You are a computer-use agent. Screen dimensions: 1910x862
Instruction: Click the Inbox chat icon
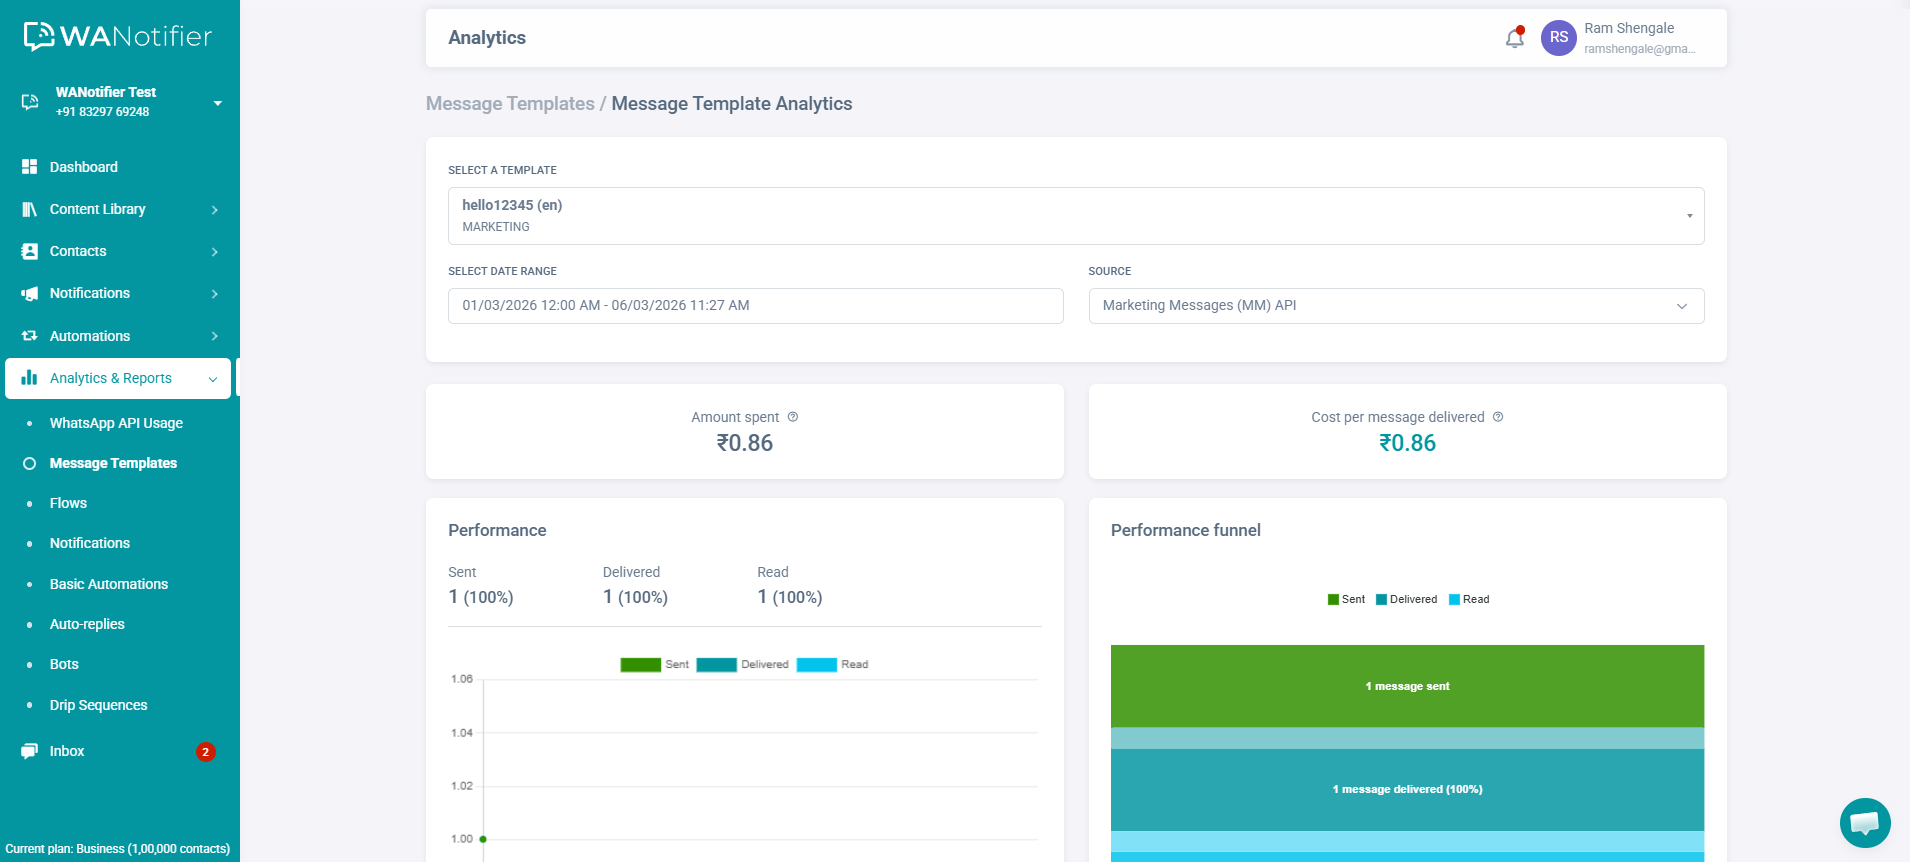[x=29, y=751]
